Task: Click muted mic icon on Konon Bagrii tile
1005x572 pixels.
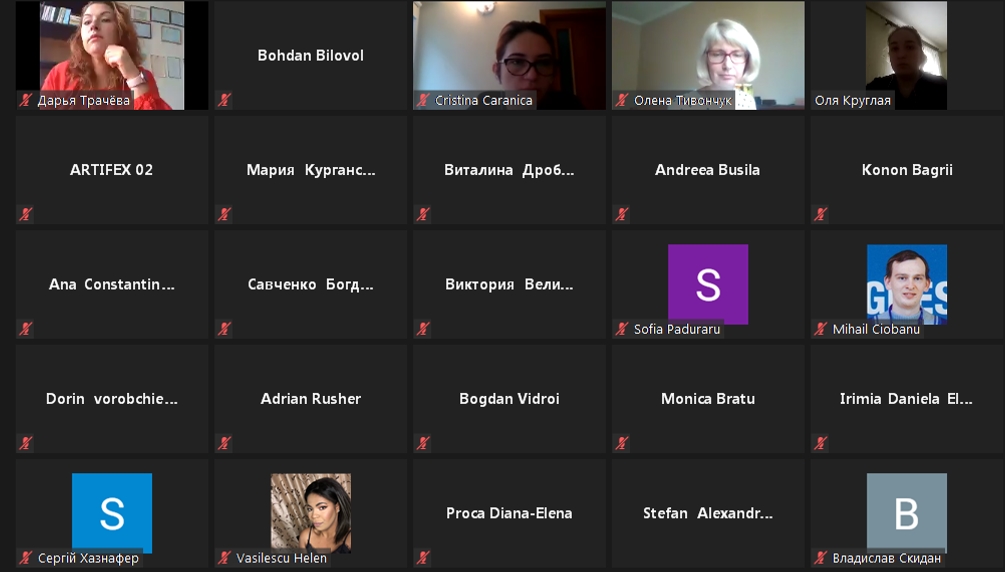Action: coord(820,214)
